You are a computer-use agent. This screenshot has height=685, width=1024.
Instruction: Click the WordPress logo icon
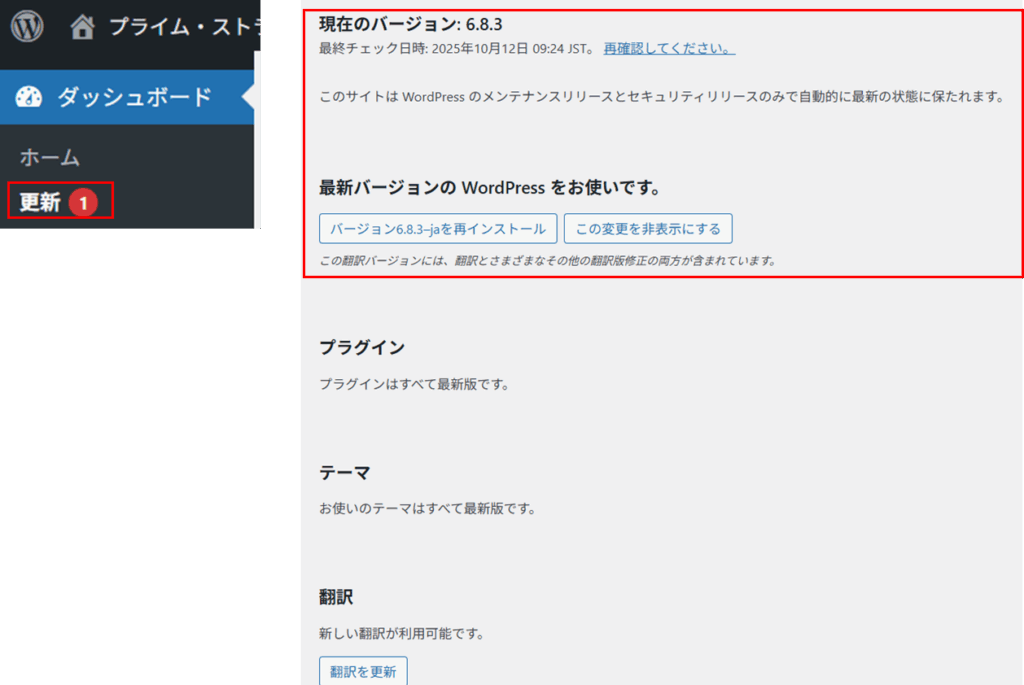[x=27, y=27]
